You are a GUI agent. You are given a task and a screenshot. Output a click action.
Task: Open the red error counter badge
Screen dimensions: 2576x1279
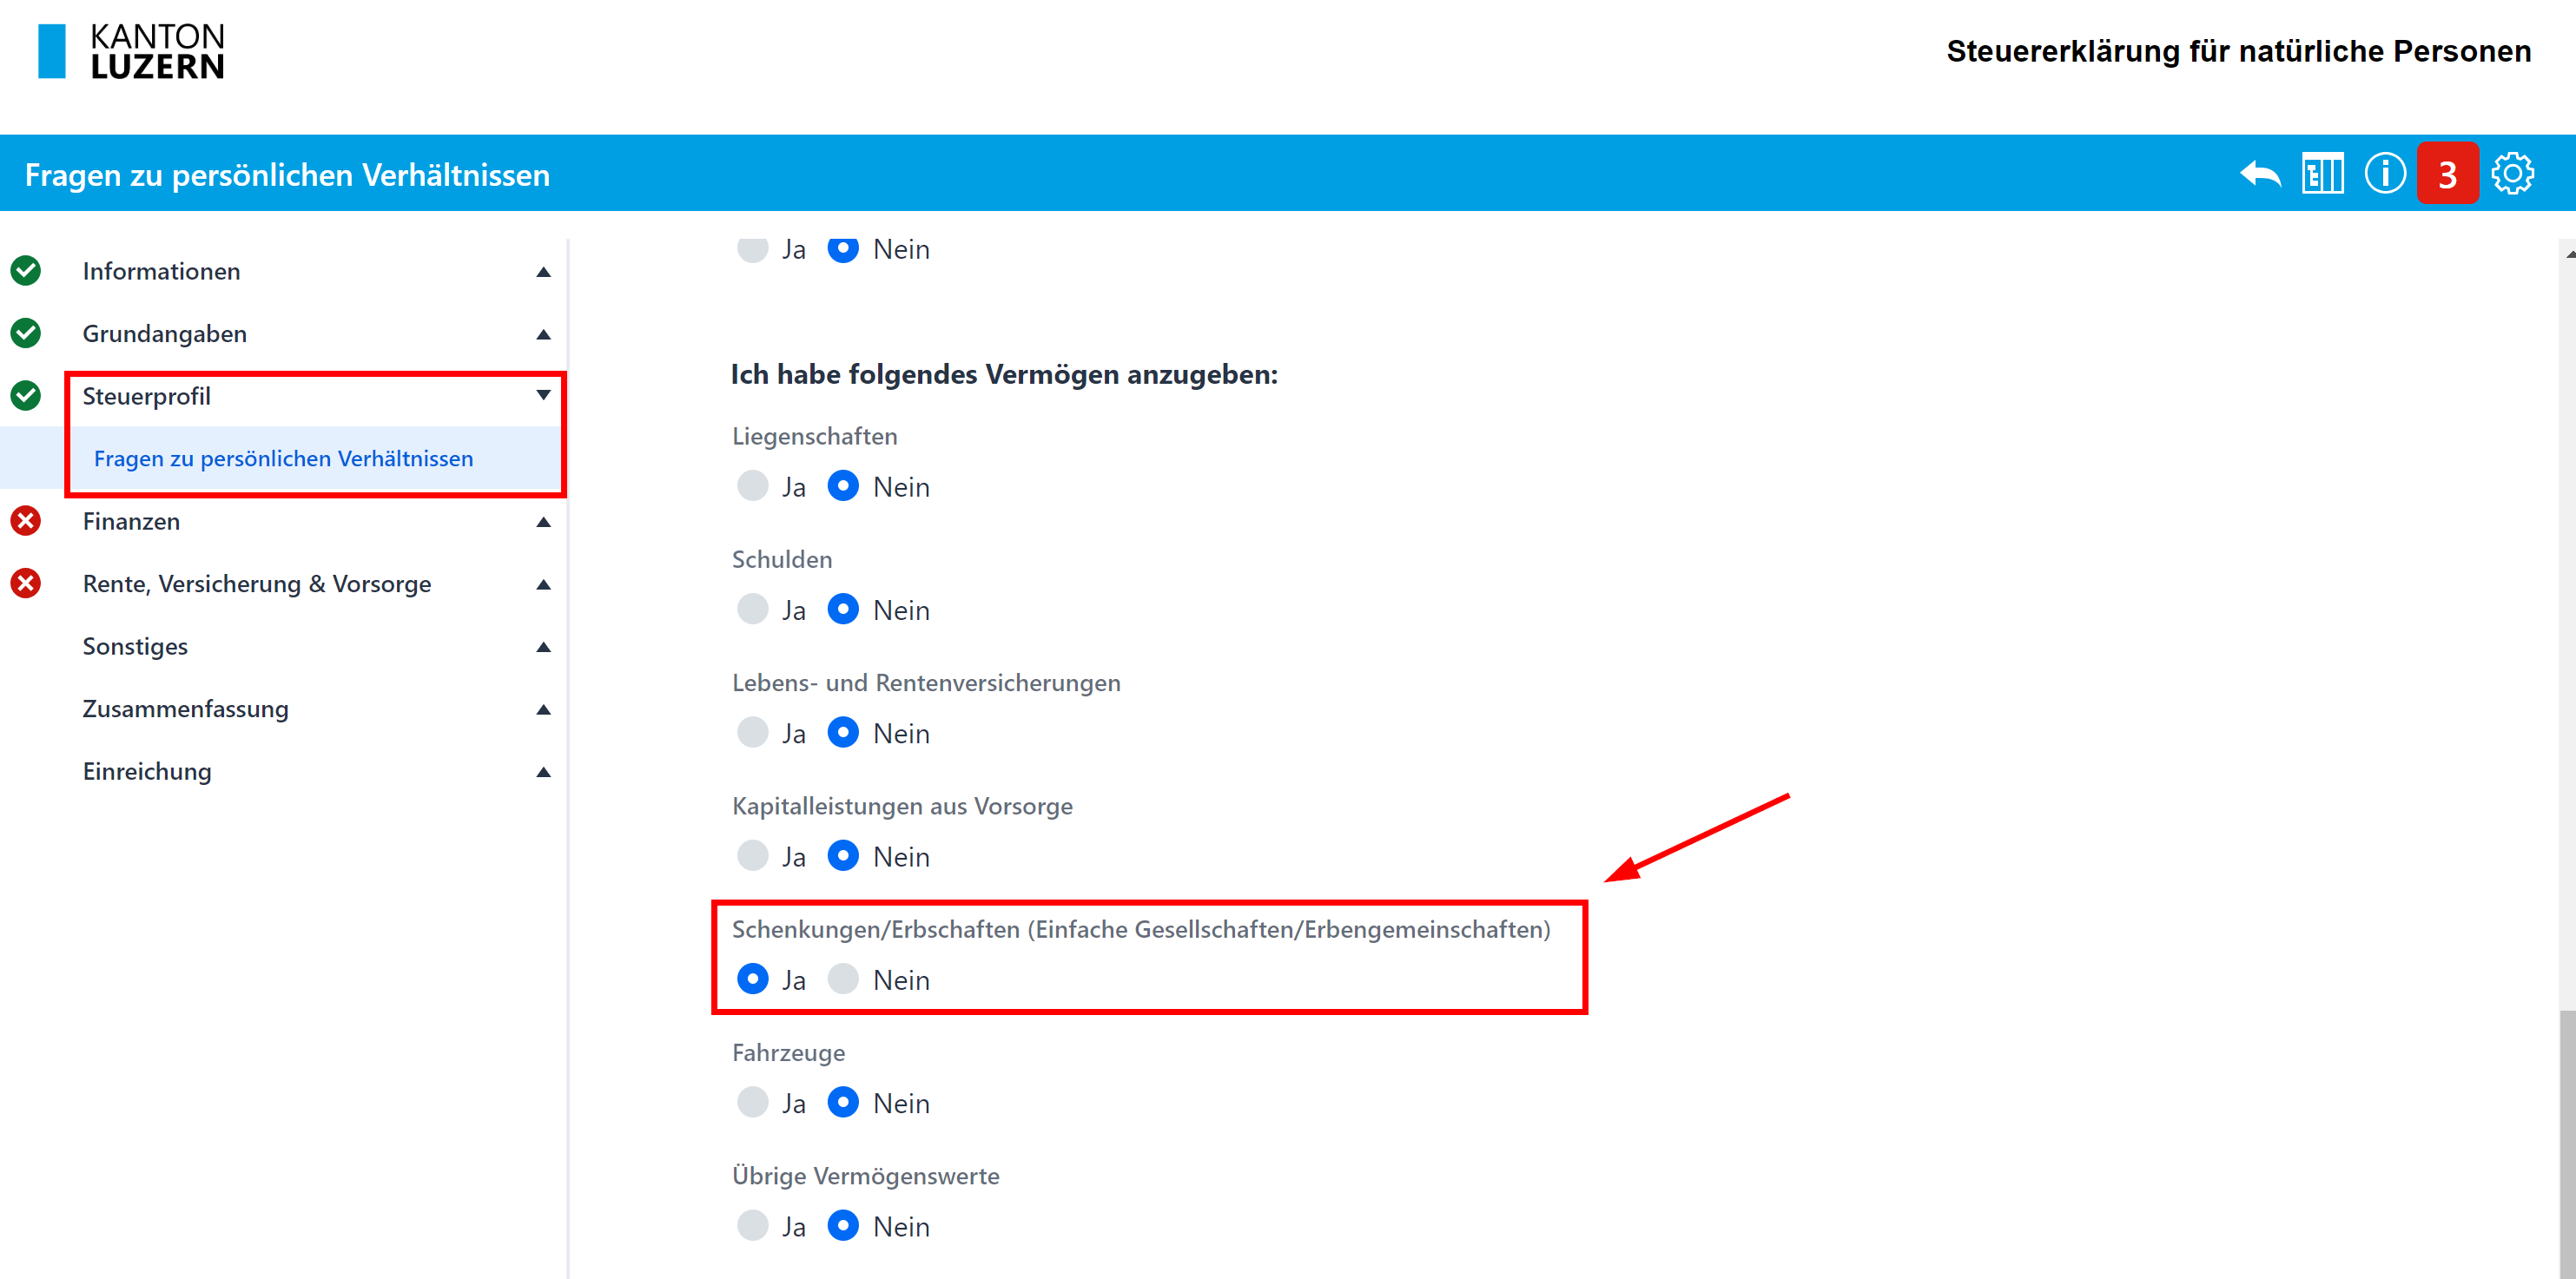(2447, 174)
